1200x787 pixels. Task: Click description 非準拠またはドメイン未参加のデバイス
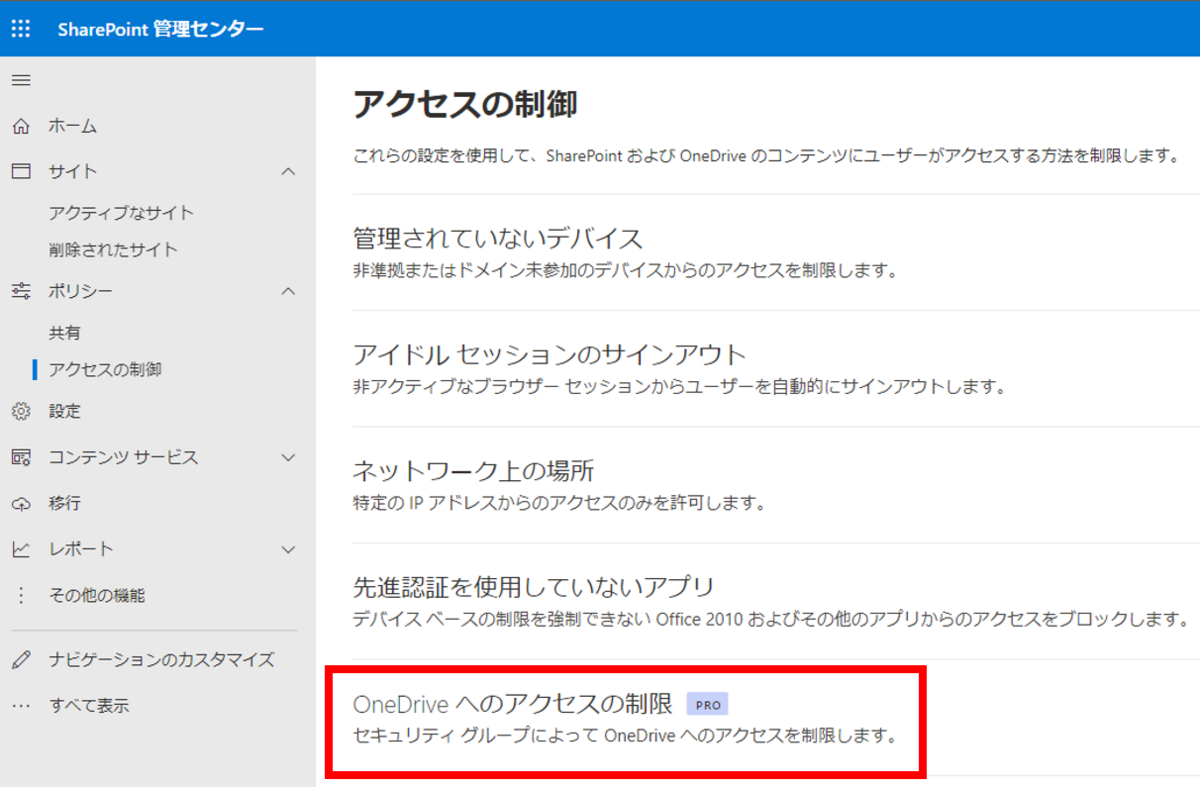[625, 271]
